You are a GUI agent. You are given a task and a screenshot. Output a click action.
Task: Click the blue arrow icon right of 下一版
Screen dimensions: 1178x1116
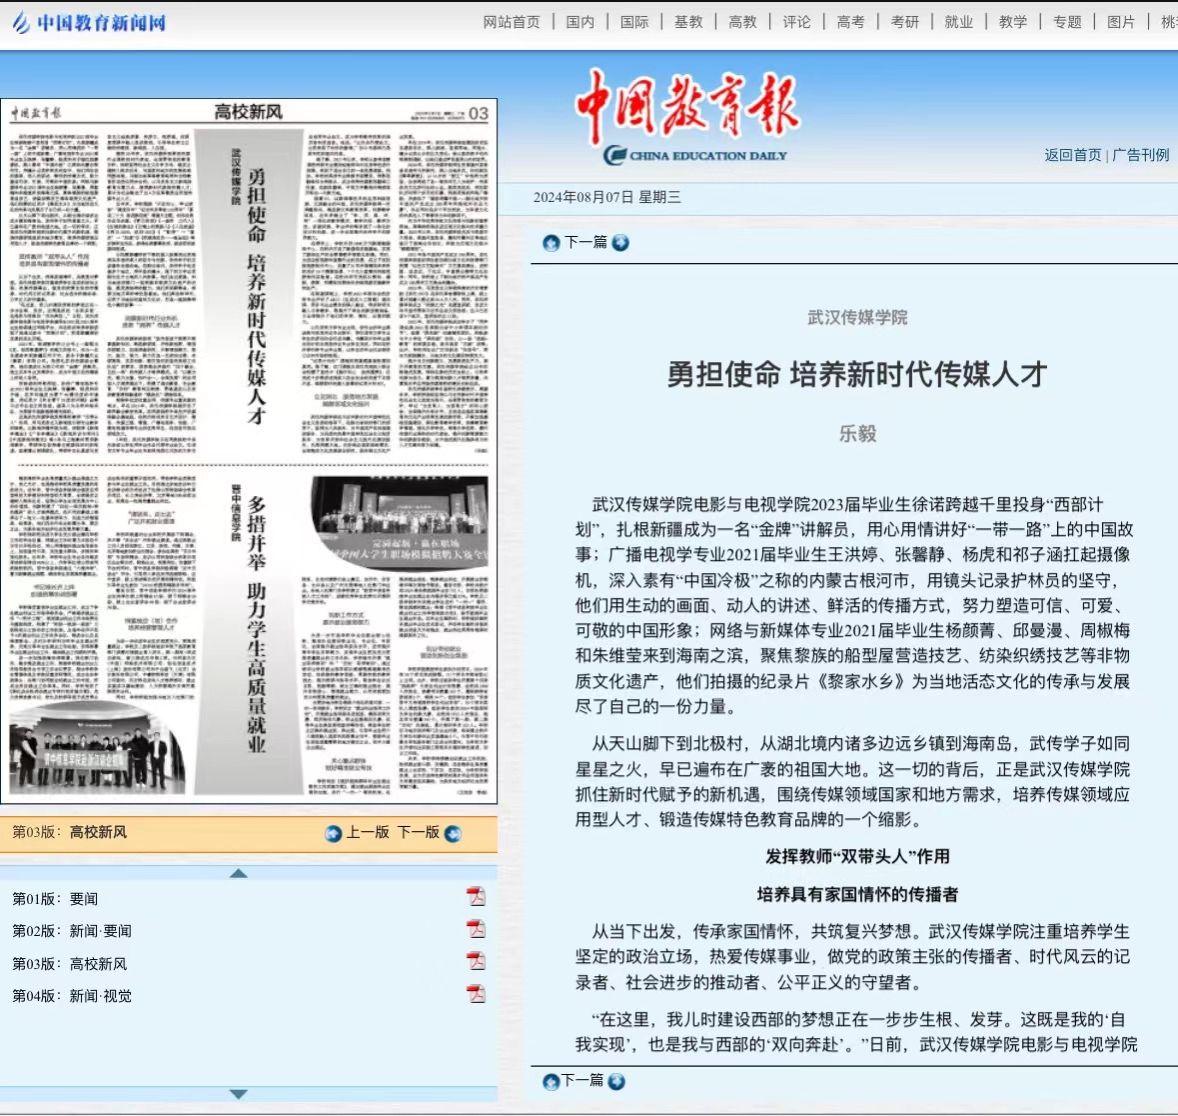[453, 833]
